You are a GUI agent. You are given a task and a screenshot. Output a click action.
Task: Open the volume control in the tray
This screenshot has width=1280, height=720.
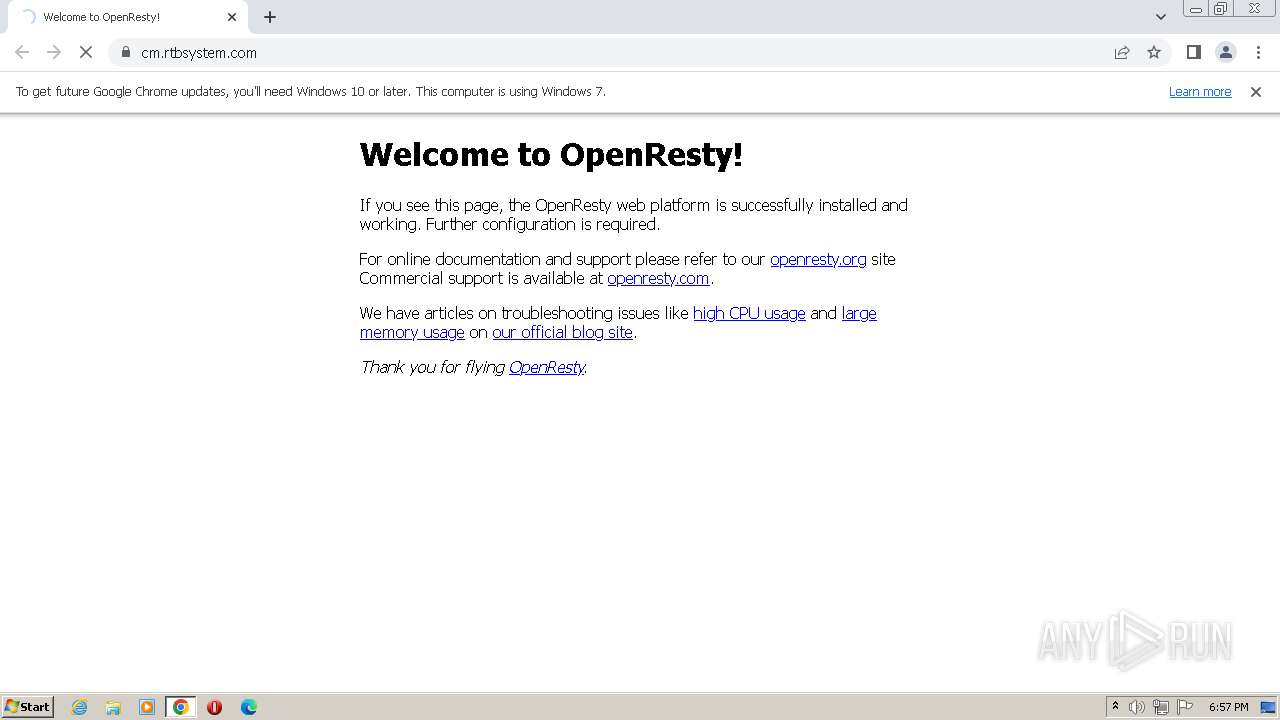coord(1136,707)
